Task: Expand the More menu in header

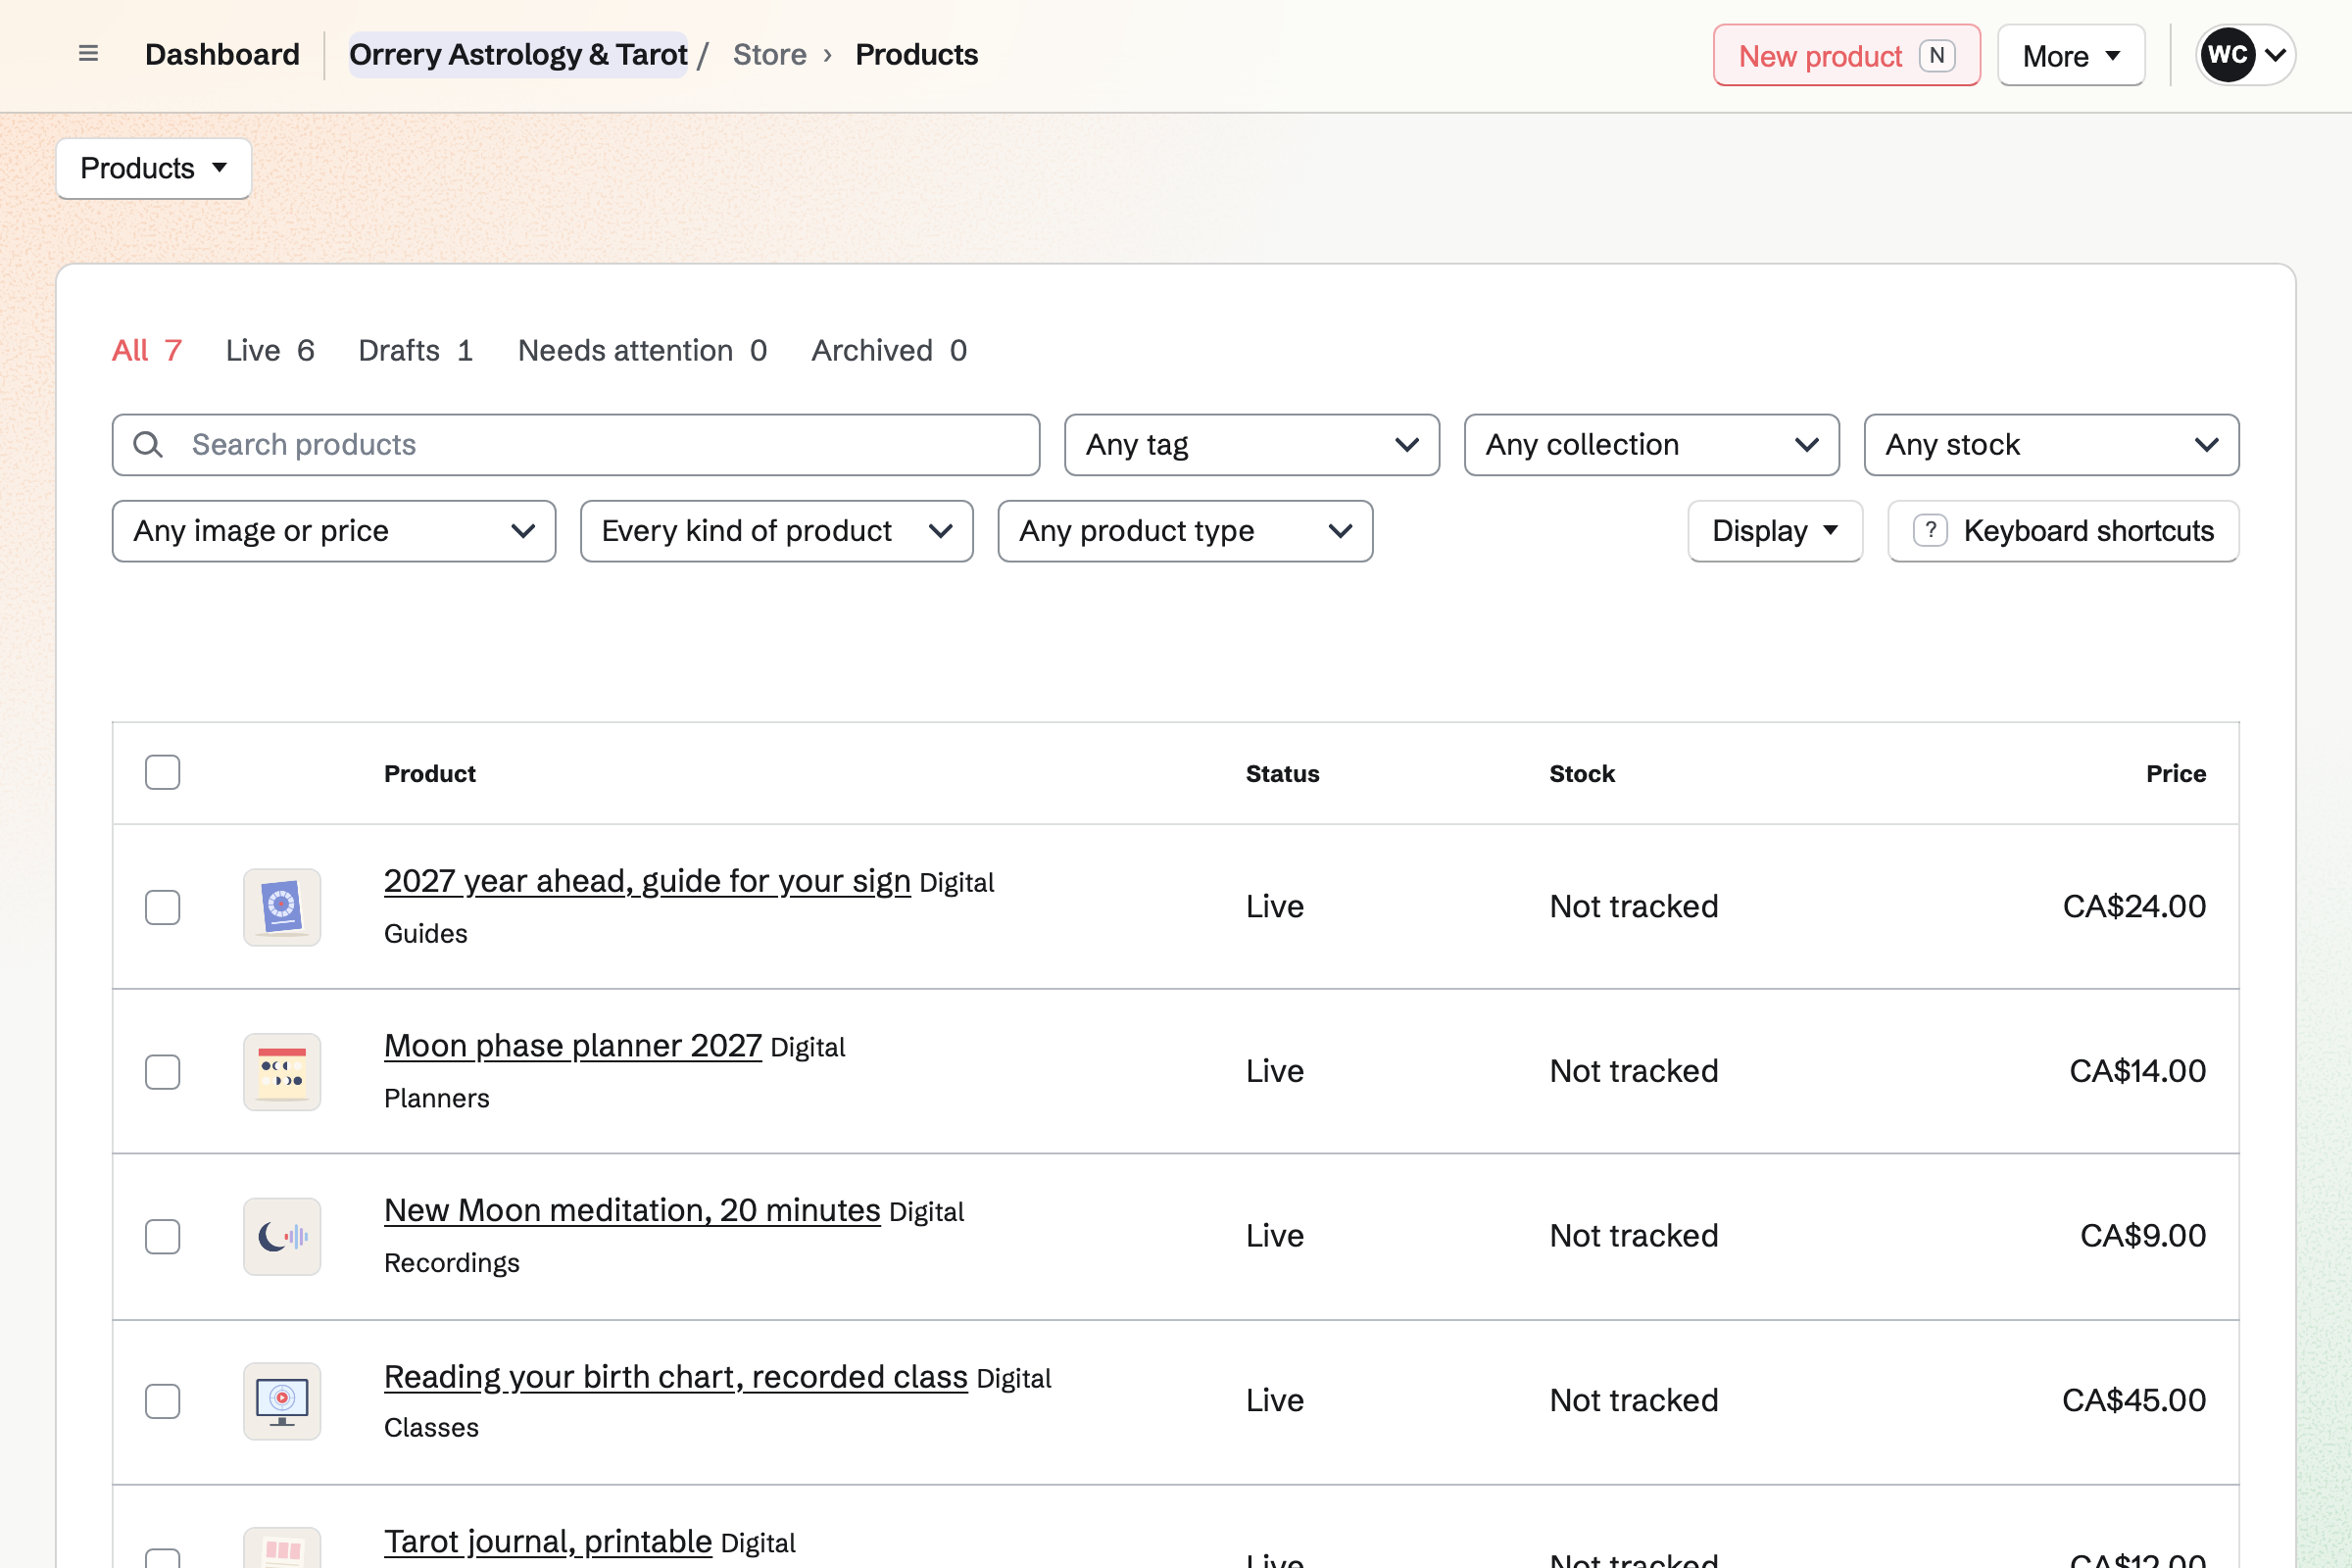Action: pos(2071,56)
